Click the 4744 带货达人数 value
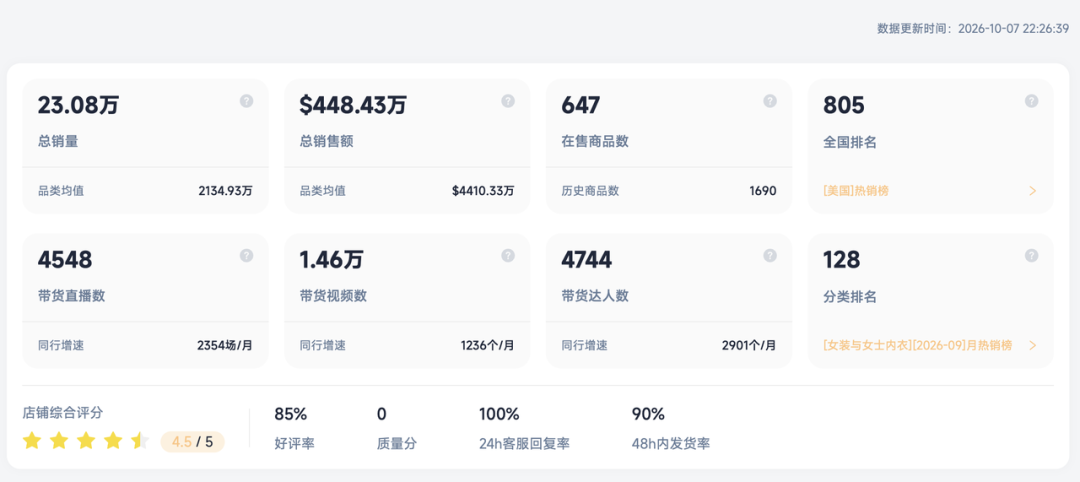Image resolution: width=1080 pixels, height=482 pixels. 586,260
